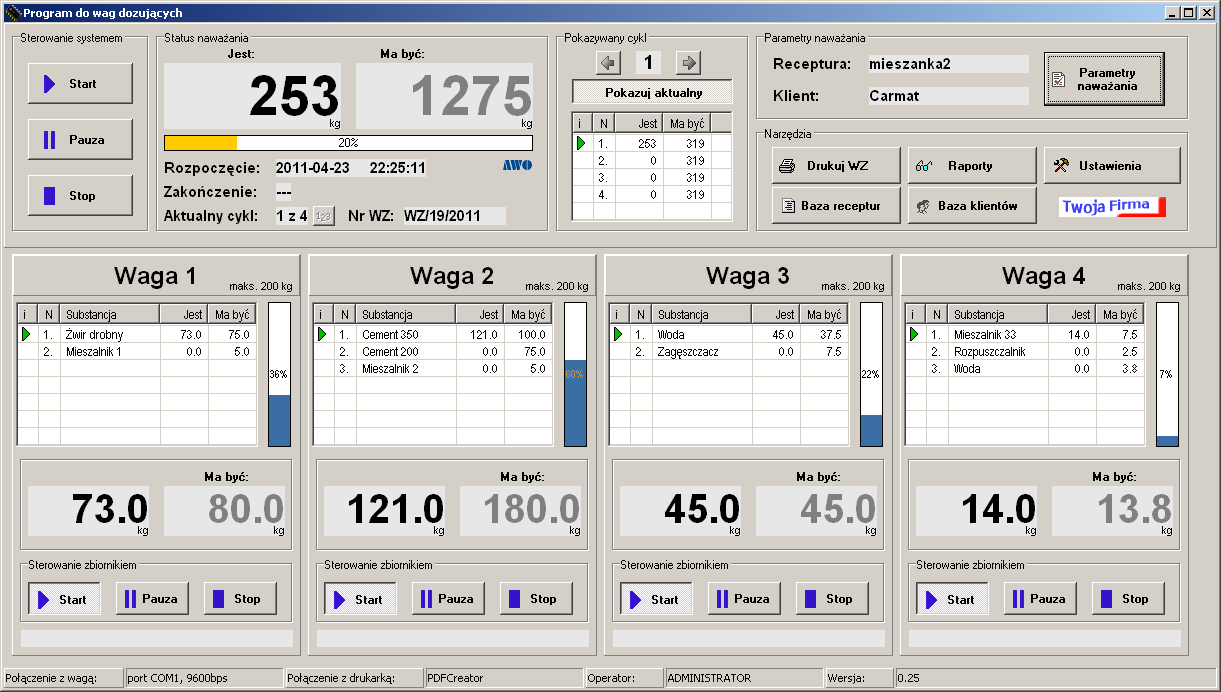Viewport: 1221px width, 692px height.
Task: Select Zagęszczacz row in Waga 3
Action: point(730,352)
